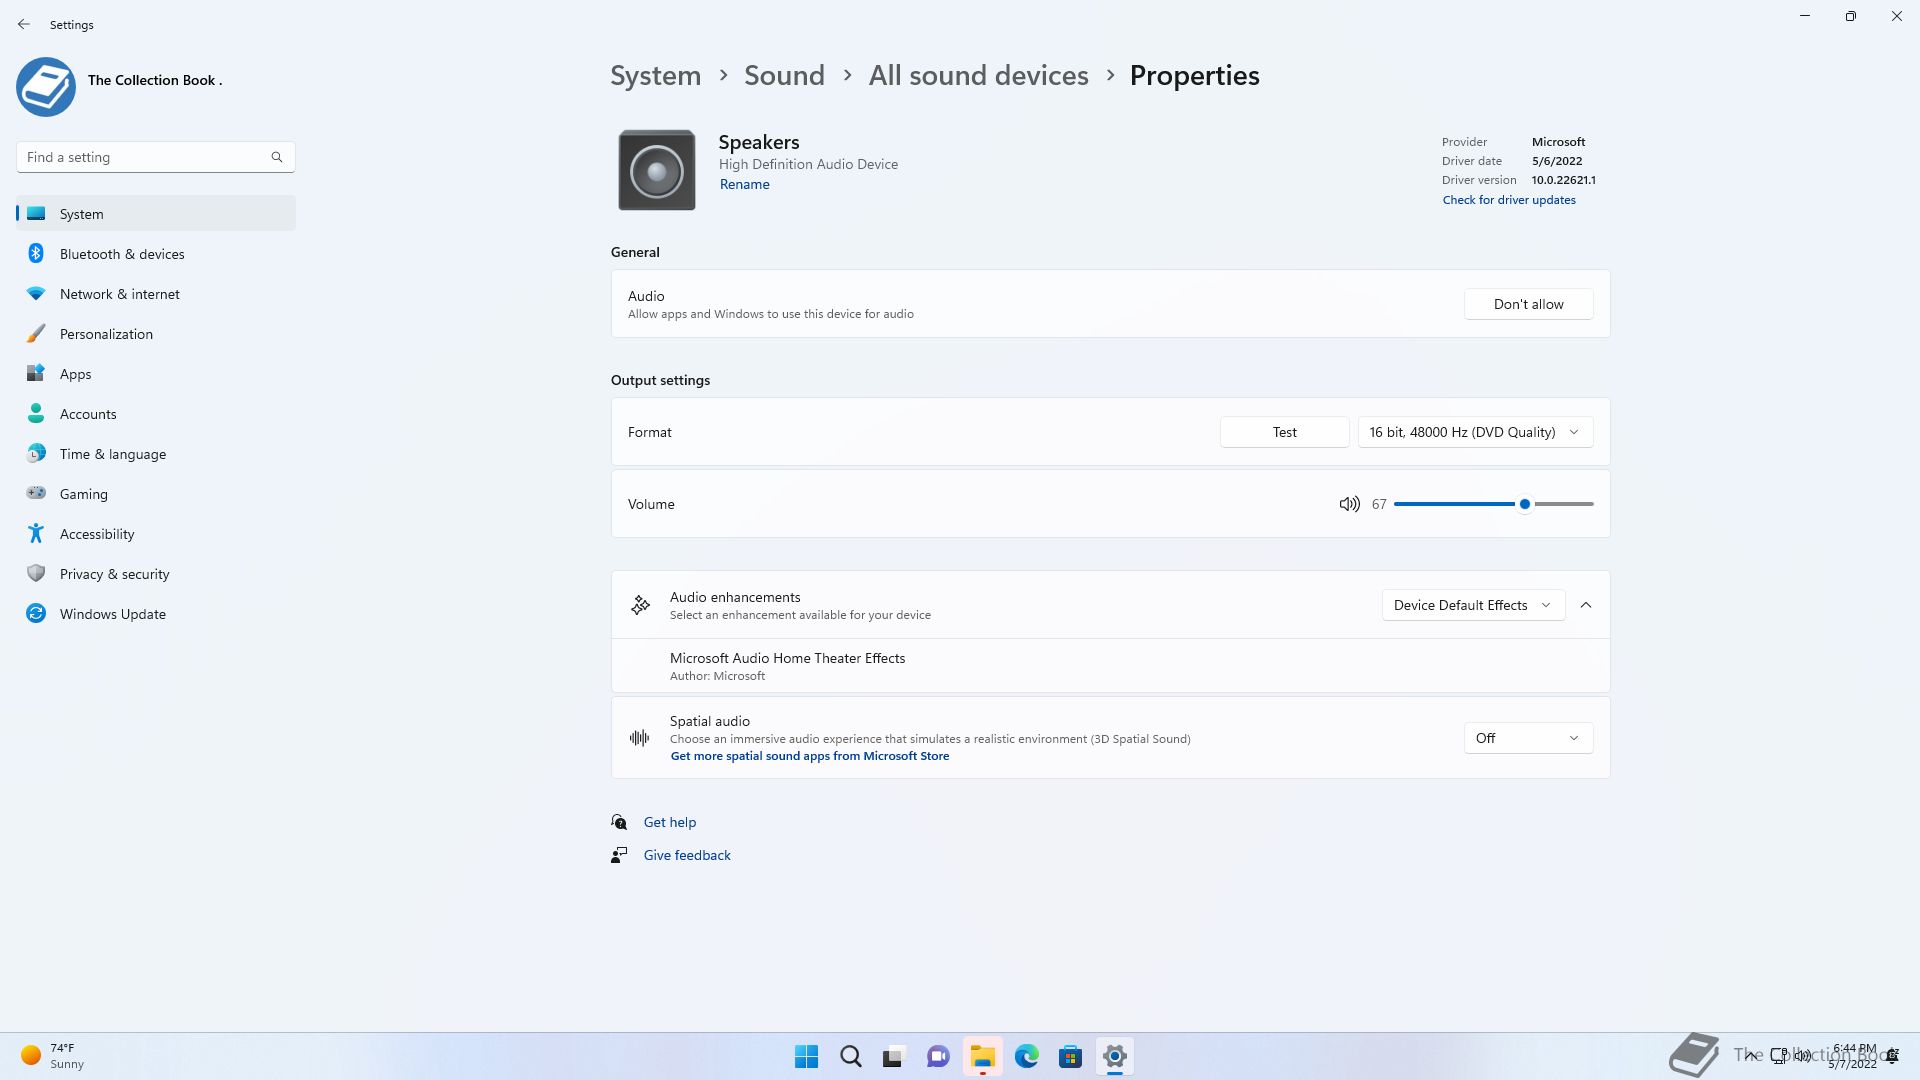Click the 5/6/2022 driver date value
This screenshot has height=1080, width=1920.
[1556, 161]
